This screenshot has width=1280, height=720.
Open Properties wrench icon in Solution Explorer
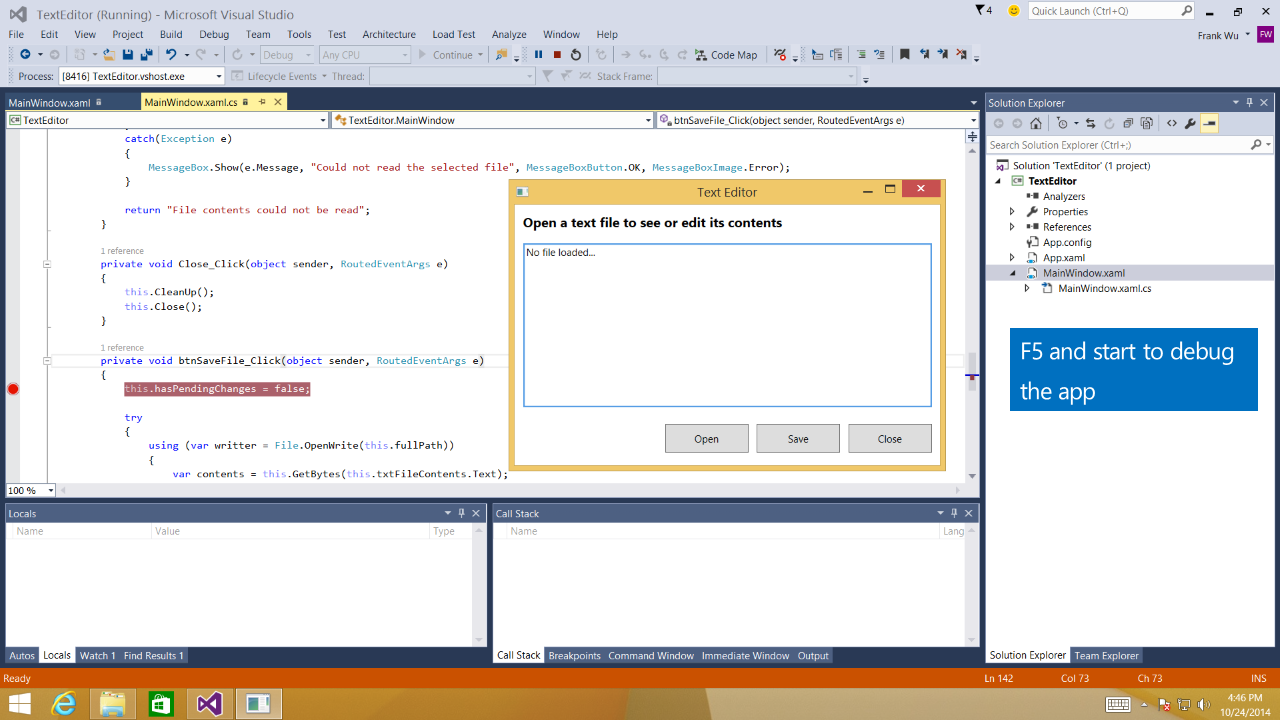coord(1190,124)
